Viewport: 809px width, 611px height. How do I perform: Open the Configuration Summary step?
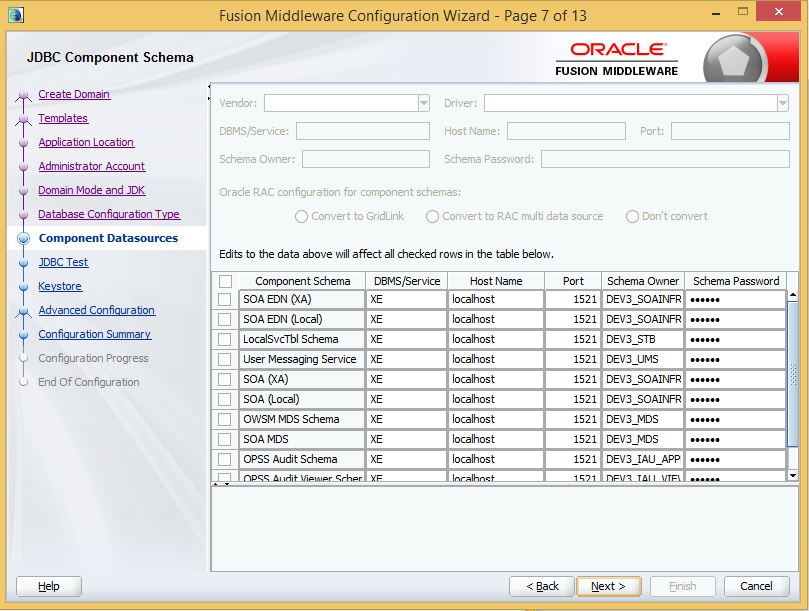click(94, 334)
